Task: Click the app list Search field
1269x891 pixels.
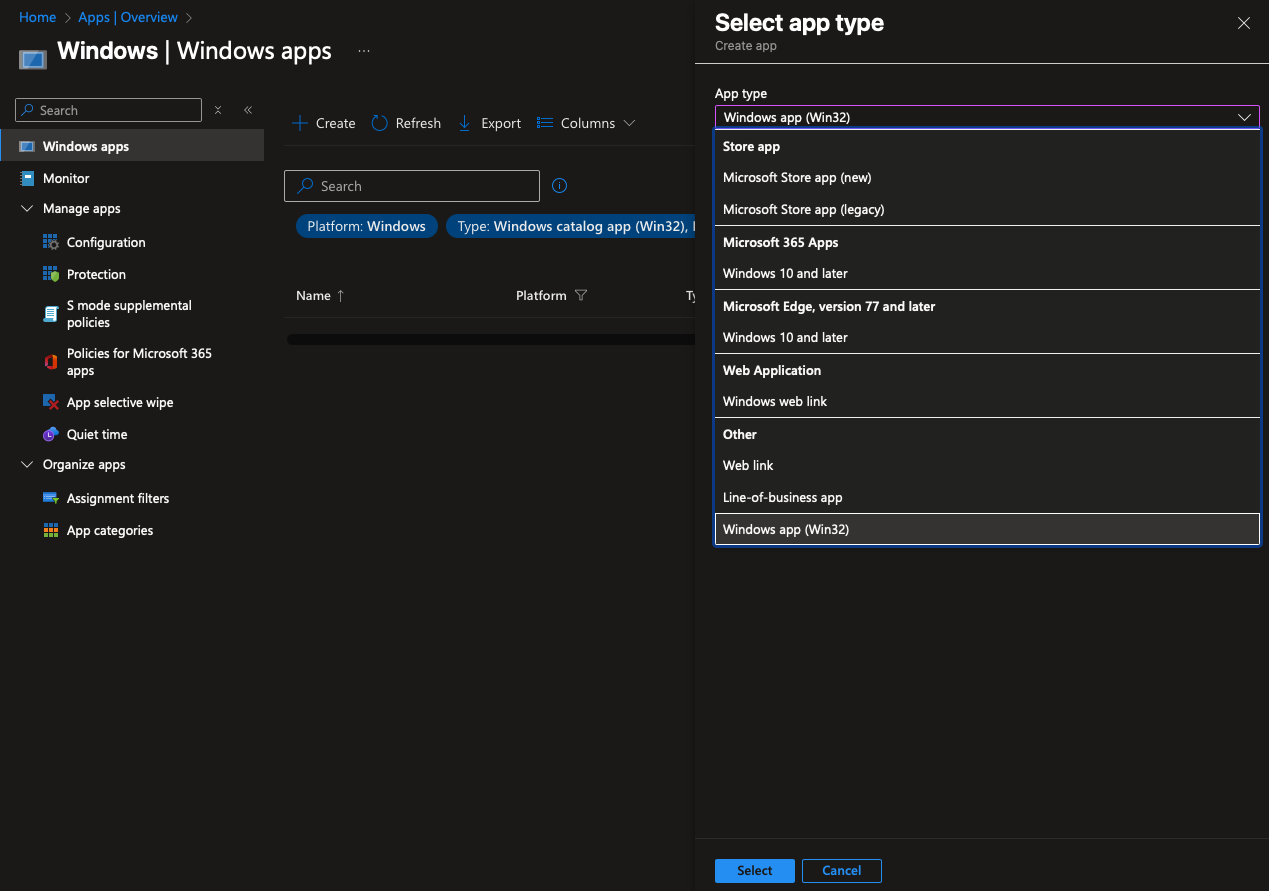Action: (412, 186)
